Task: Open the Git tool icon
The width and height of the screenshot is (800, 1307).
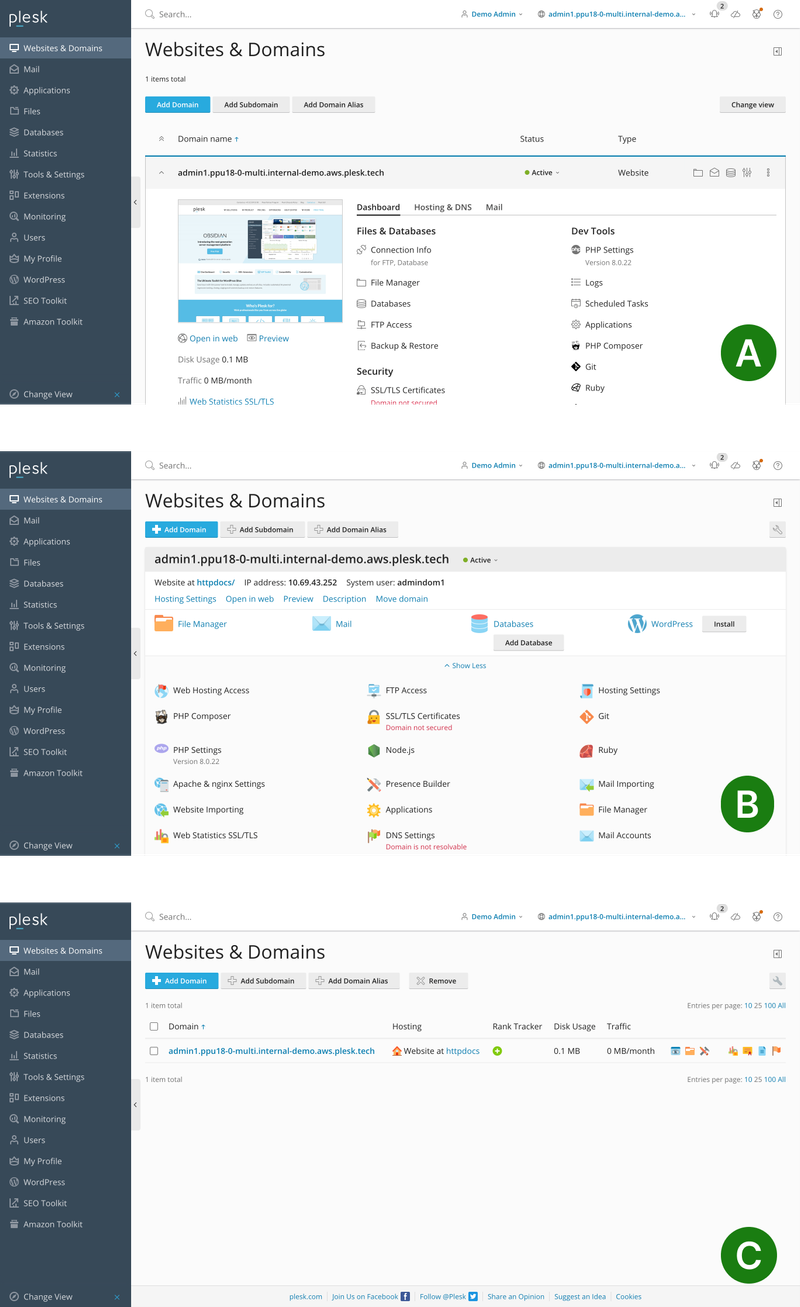Action: pyautogui.click(x=585, y=715)
